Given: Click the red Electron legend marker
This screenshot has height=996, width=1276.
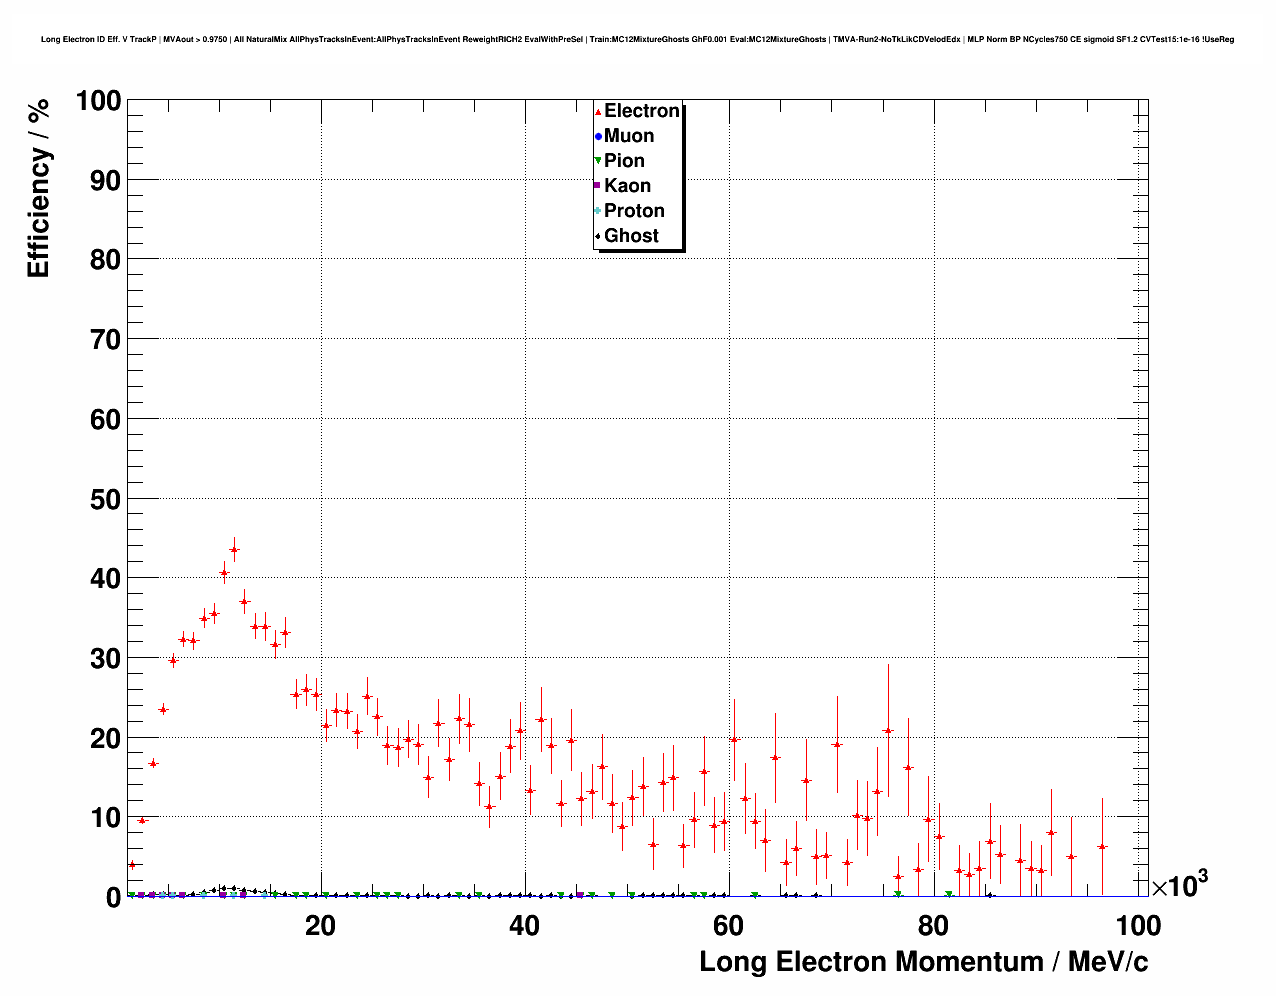Looking at the screenshot, I should pos(598,112).
